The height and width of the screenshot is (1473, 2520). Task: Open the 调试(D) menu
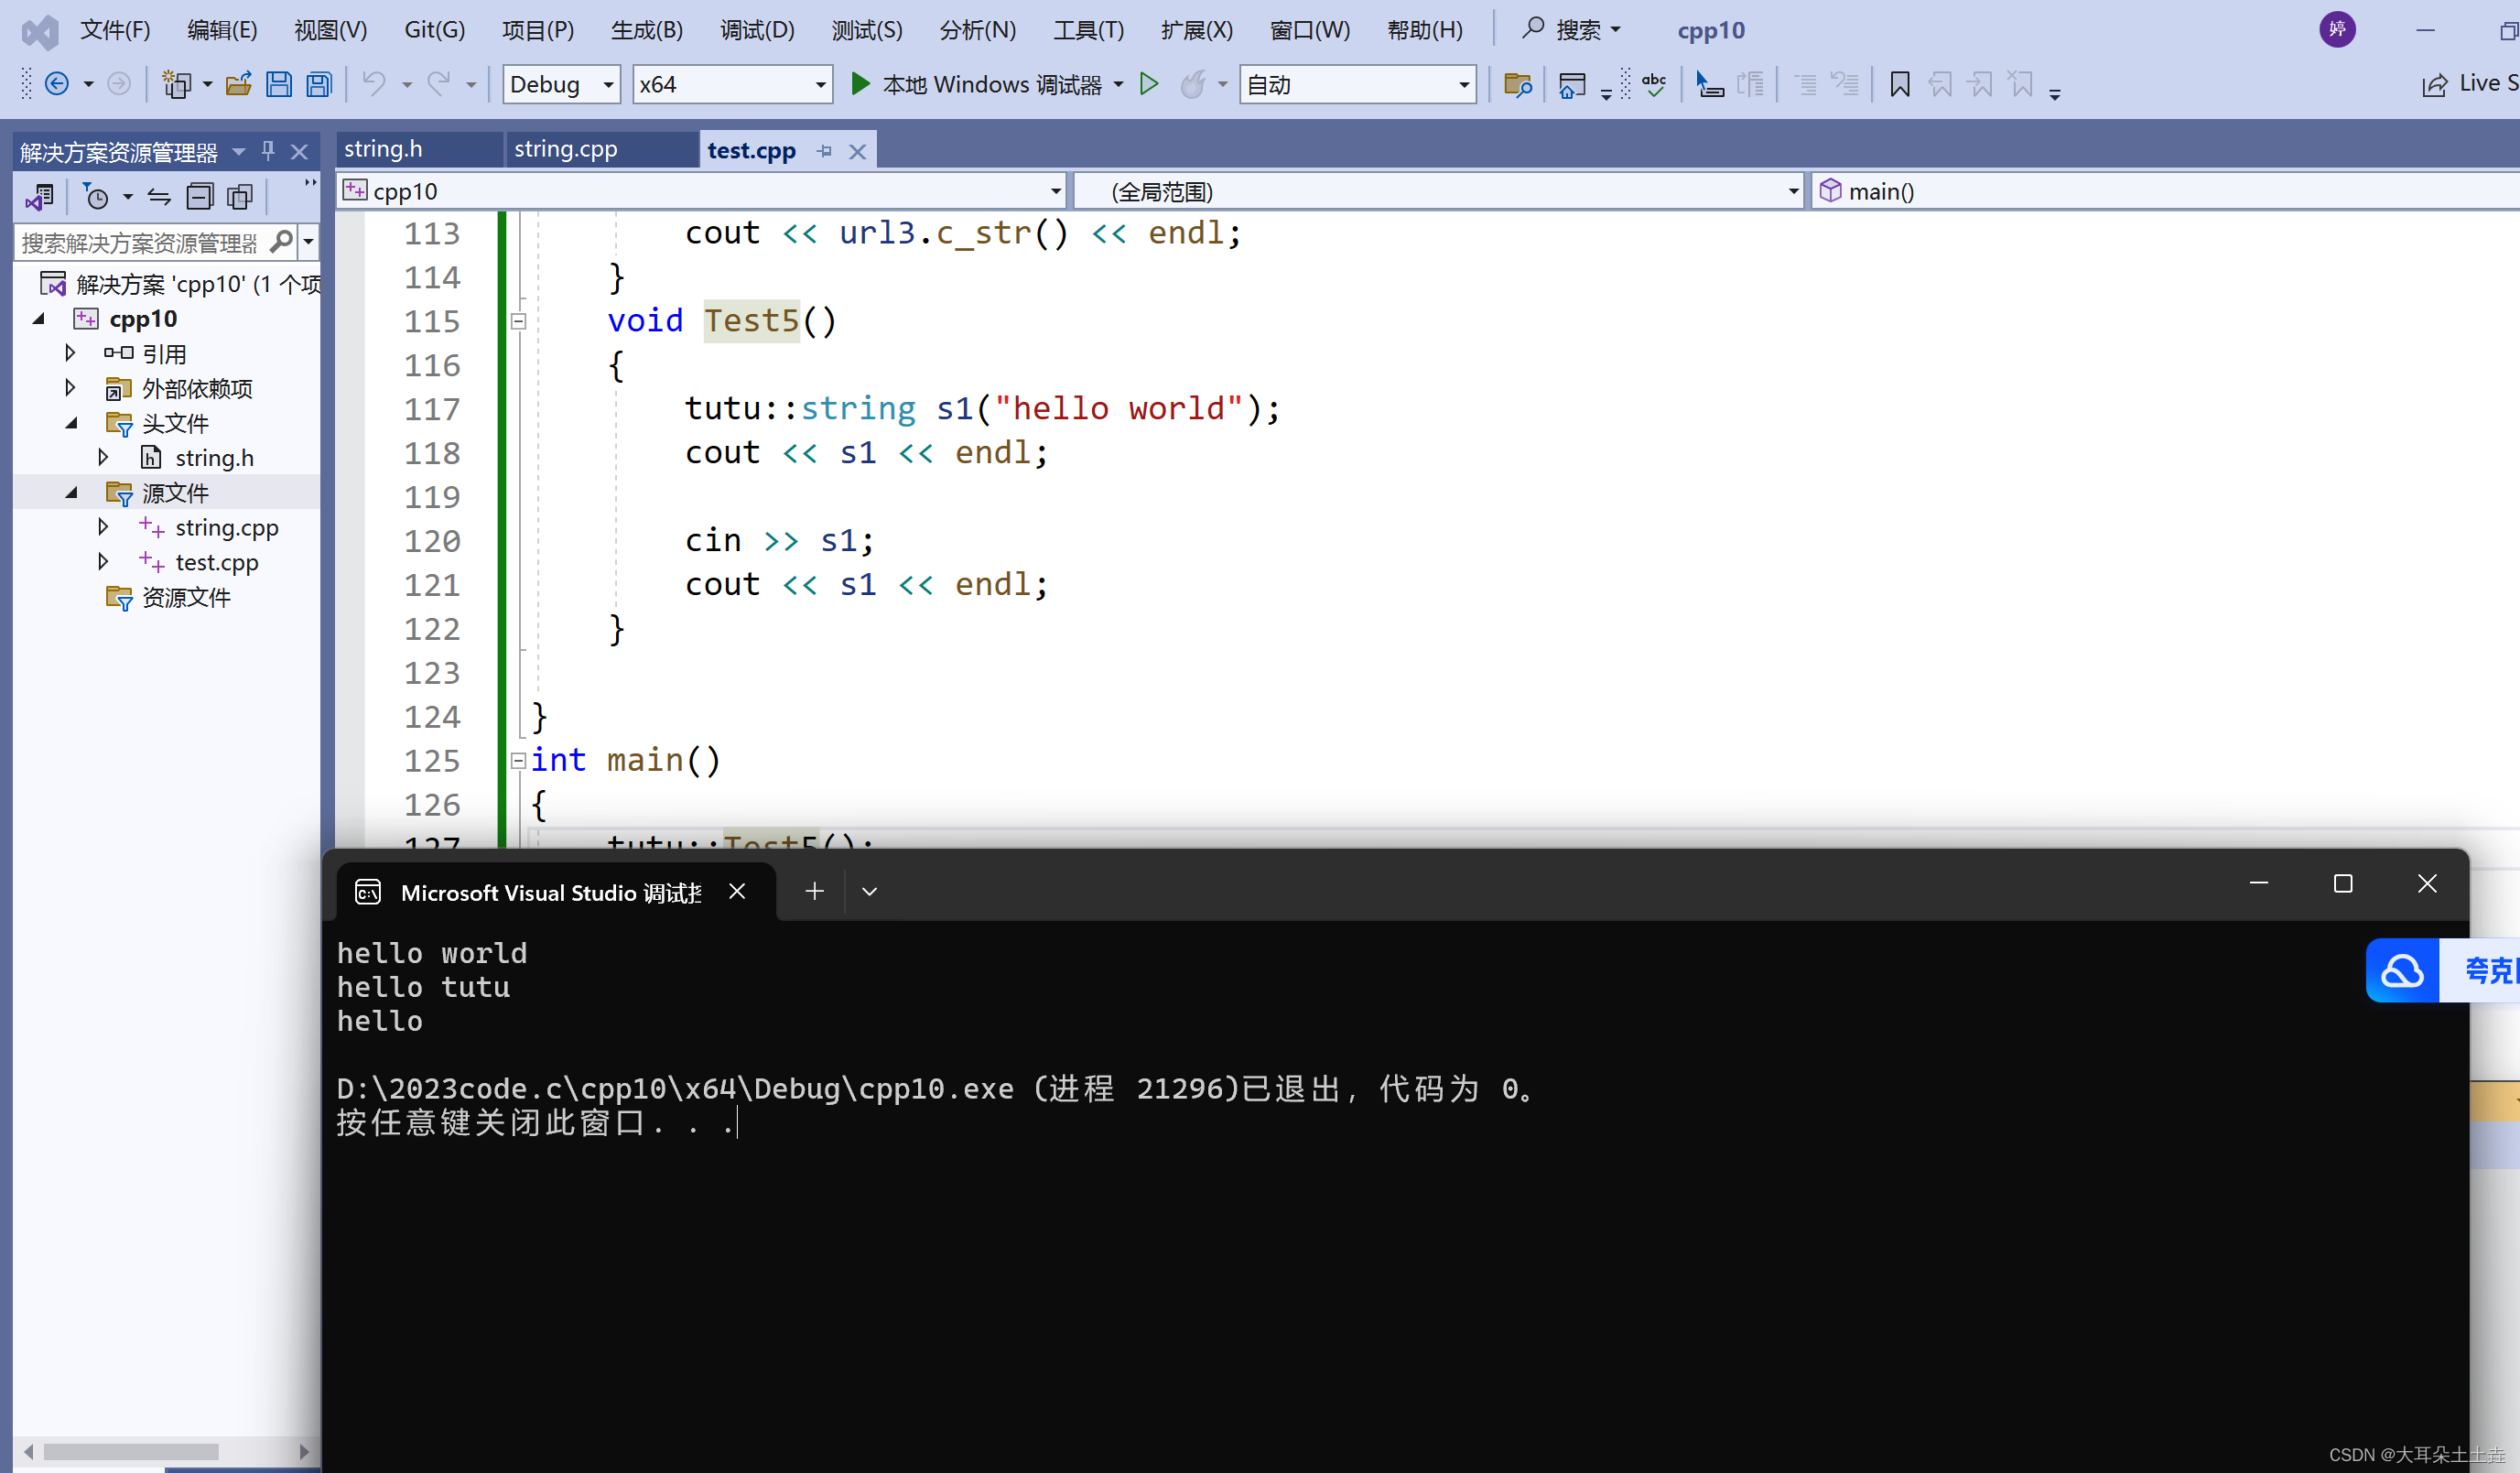tap(756, 30)
